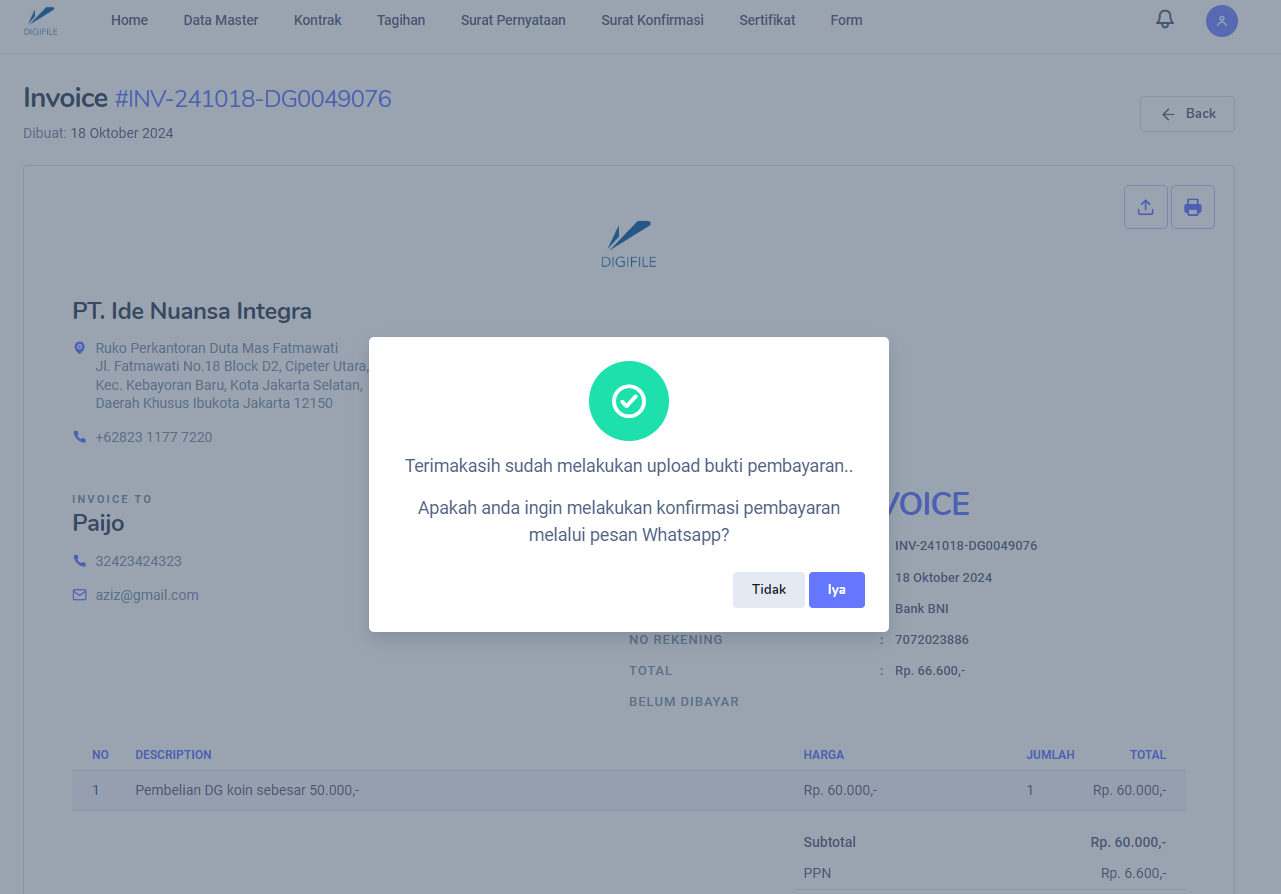
Task: Click the DIGIFILE logo in navbar
Action: 40,21
